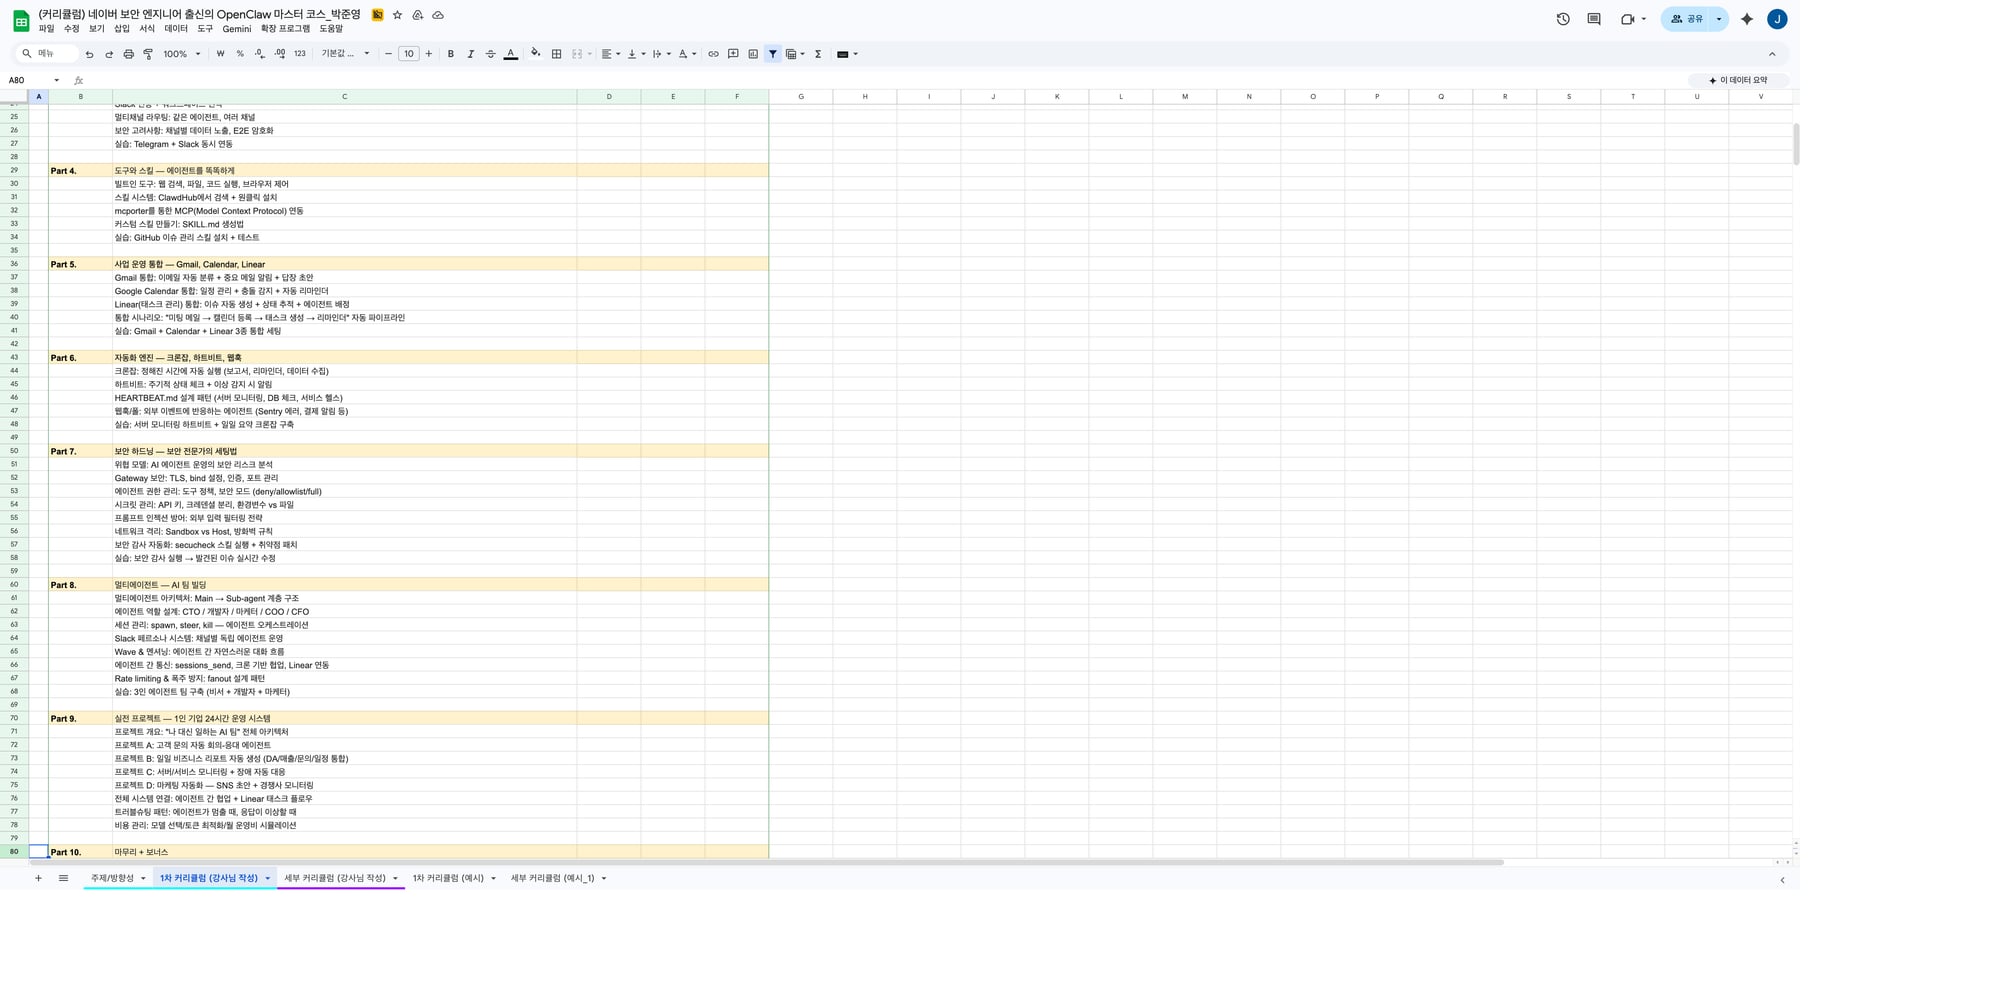Open the fill color paint bucket
This screenshot has width=2000, height=989.
(535, 54)
